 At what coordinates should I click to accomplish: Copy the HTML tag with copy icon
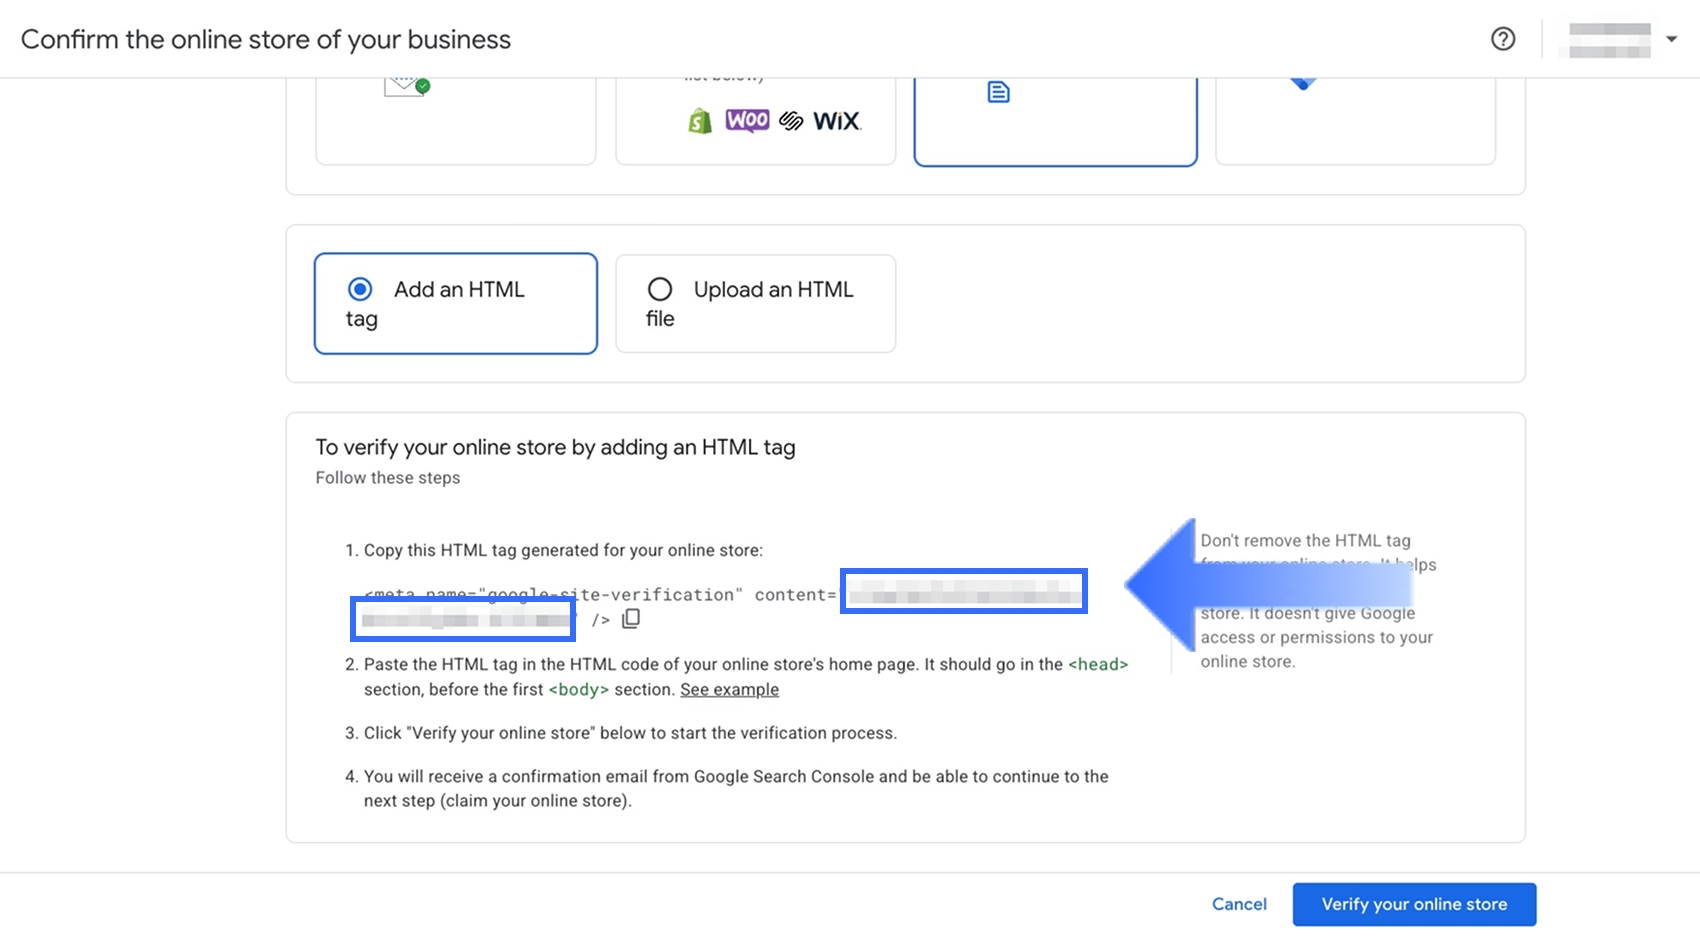631,619
